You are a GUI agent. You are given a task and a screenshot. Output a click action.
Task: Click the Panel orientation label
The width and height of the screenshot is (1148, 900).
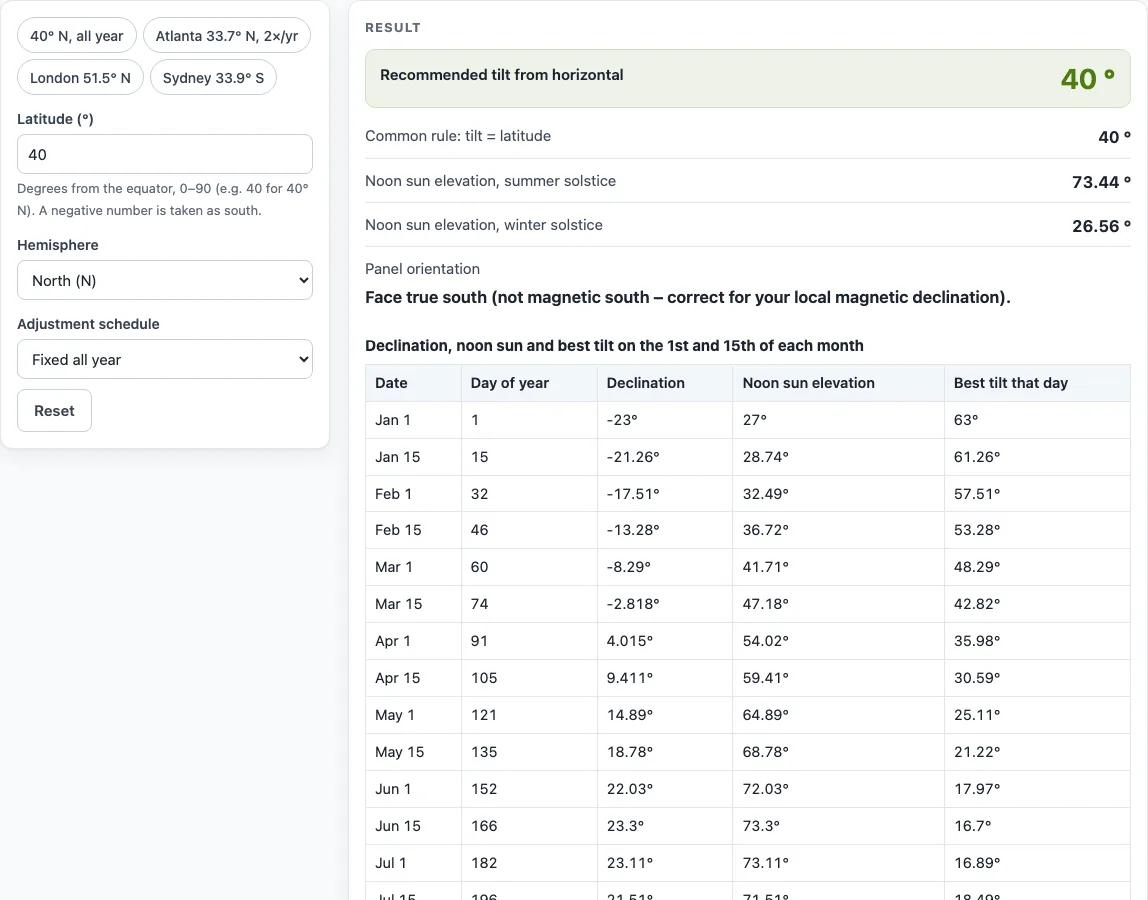(422, 269)
